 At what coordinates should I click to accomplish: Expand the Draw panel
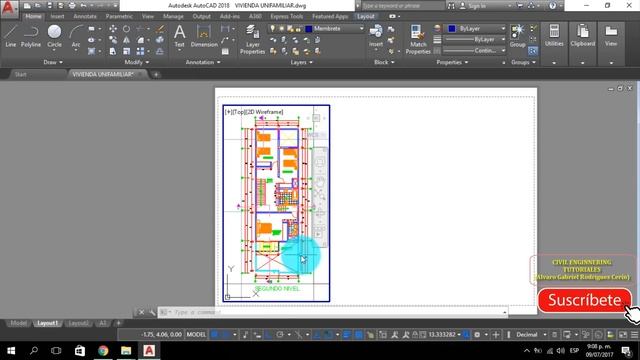53,62
